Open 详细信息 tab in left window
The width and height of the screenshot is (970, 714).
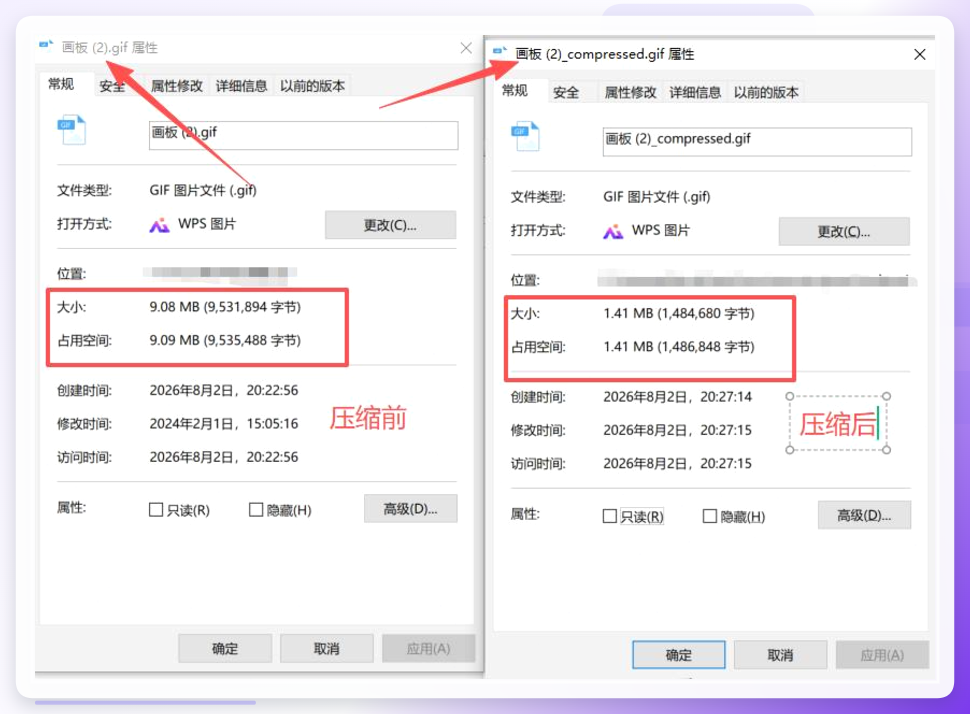coord(241,86)
